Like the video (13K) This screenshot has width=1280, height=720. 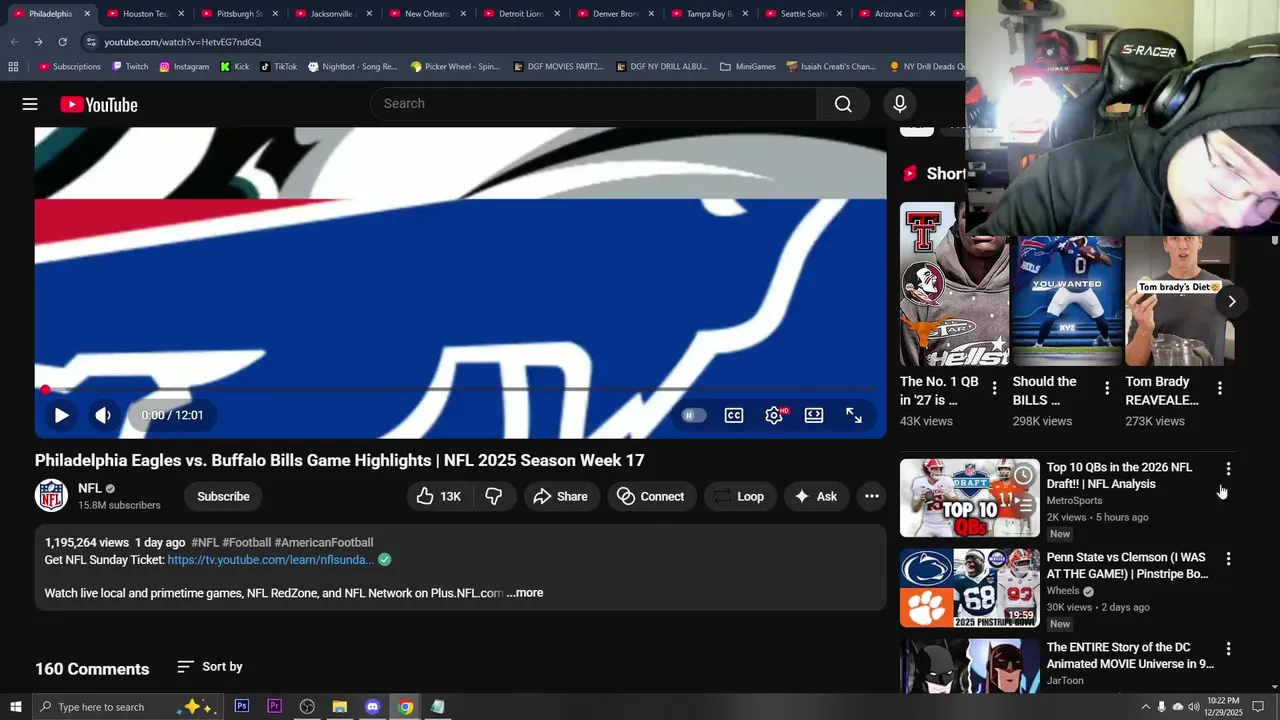[438, 496]
